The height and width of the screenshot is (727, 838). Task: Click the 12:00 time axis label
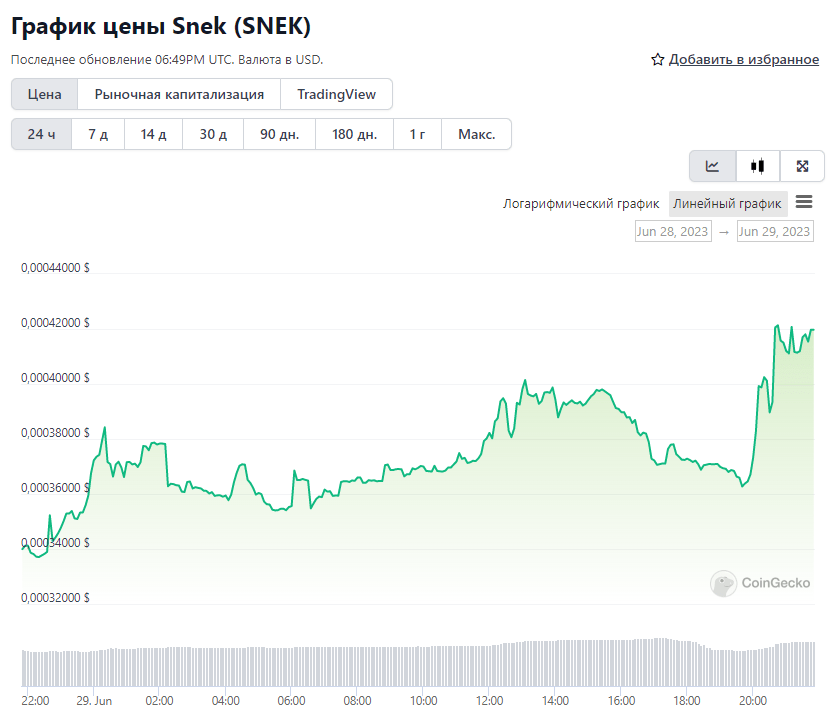click(x=490, y=701)
